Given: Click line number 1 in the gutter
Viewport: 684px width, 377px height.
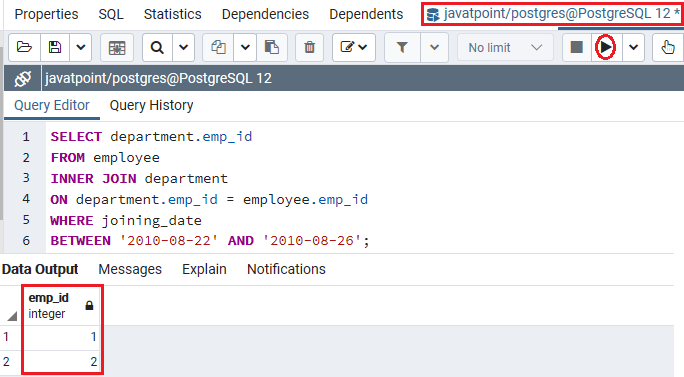Looking at the screenshot, I should (x=26, y=137).
